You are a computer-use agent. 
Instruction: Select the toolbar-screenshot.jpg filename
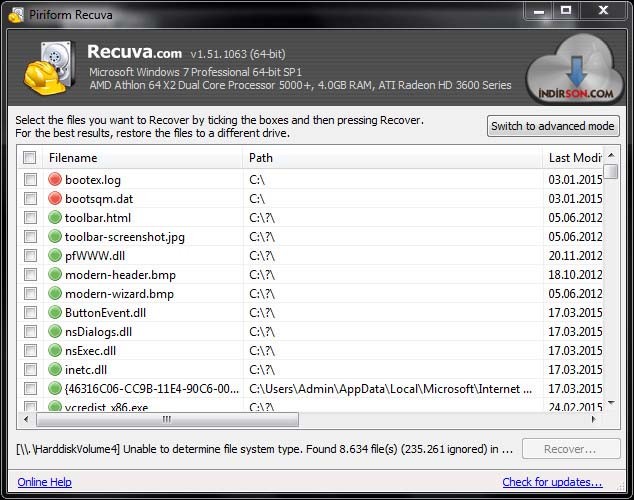(125, 237)
